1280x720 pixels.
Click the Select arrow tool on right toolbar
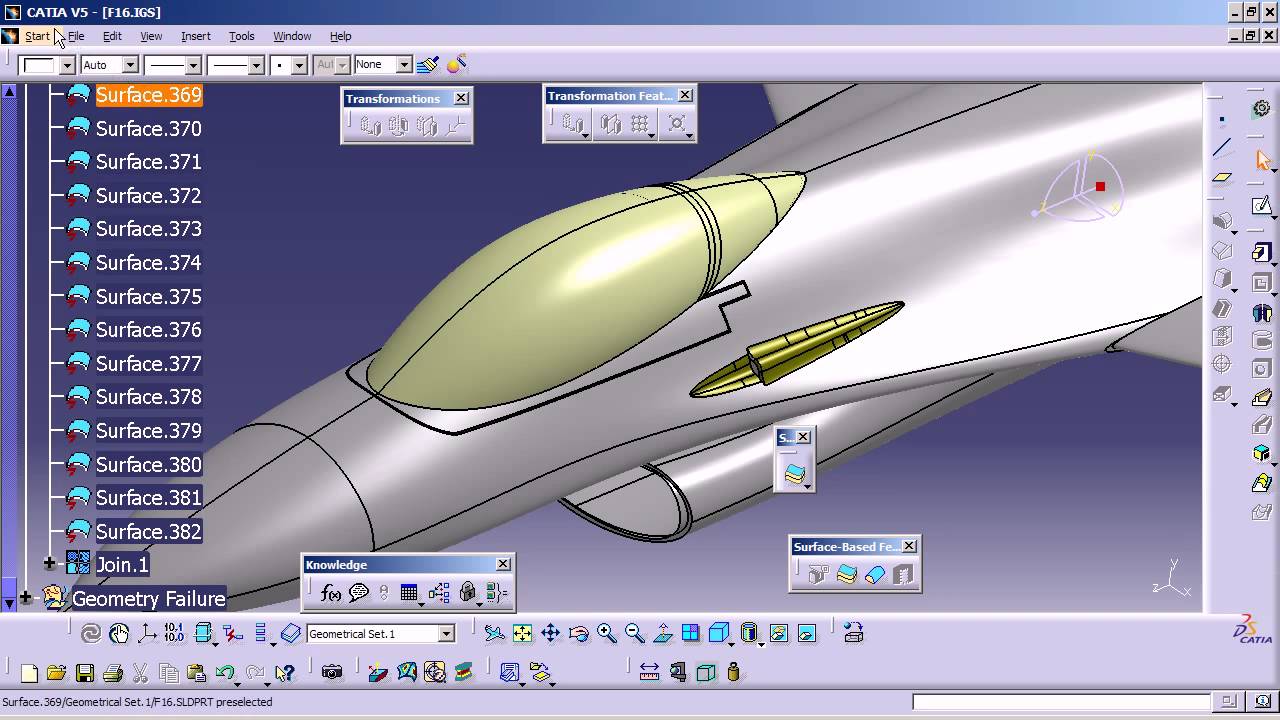pyautogui.click(x=1262, y=159)
